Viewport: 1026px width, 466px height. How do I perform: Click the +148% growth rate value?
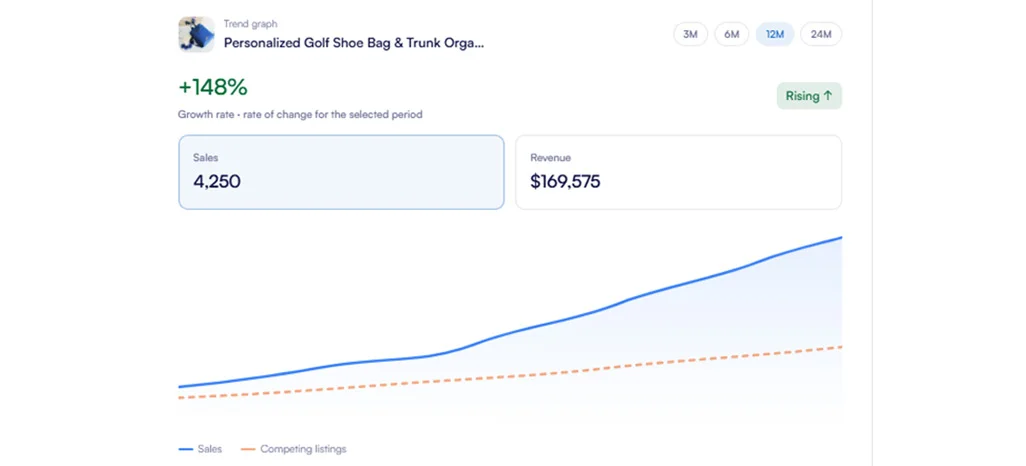213,87
